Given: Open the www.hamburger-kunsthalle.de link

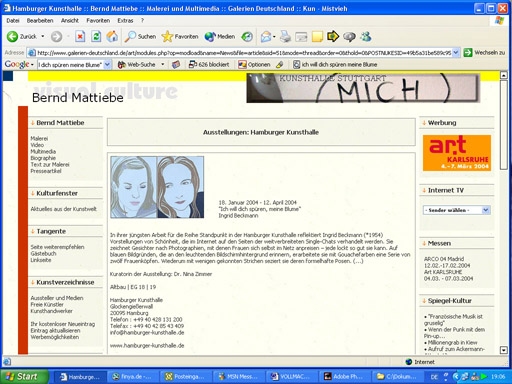Looking at the screenshot, I should (147, 345).
